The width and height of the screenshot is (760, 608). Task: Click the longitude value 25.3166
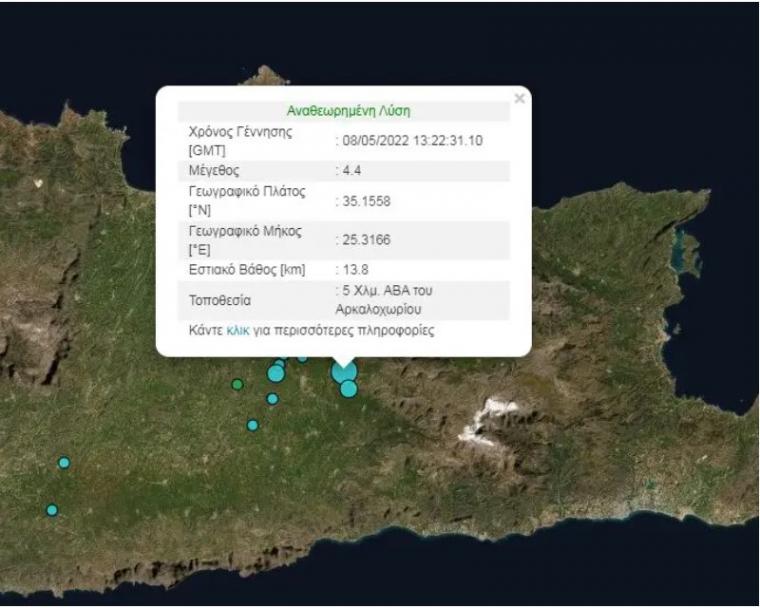point(365,240)
